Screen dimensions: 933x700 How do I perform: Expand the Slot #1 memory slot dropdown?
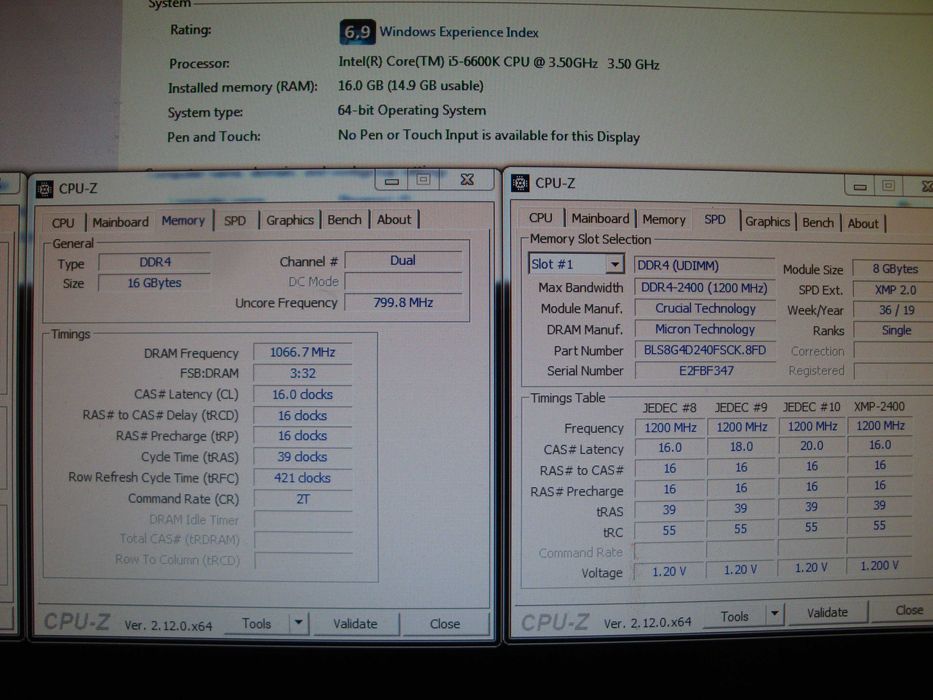click(x=614, y=263)
